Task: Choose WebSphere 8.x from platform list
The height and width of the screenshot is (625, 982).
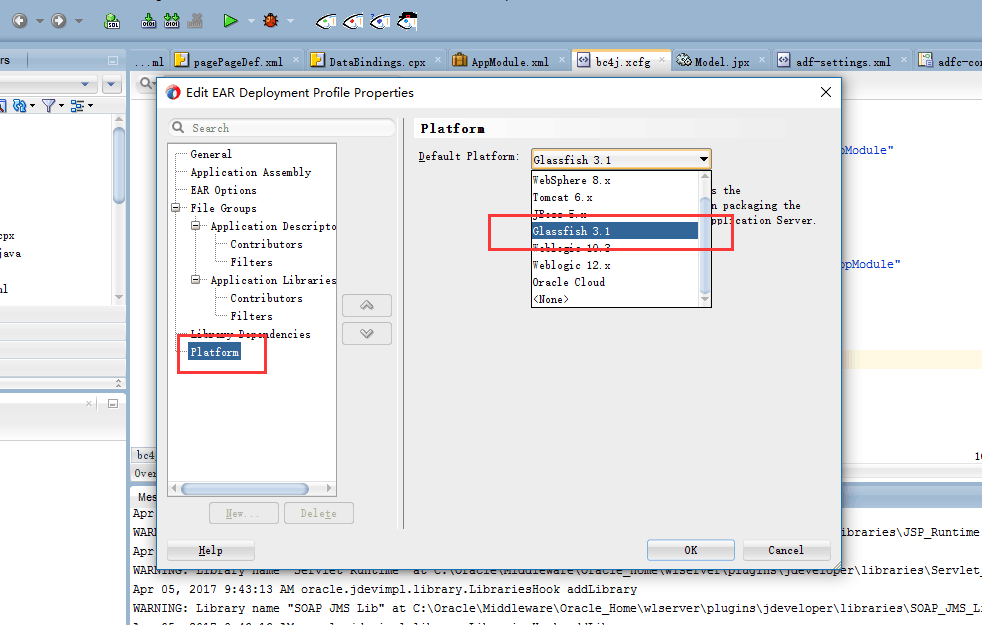Action: click(614, 180)
